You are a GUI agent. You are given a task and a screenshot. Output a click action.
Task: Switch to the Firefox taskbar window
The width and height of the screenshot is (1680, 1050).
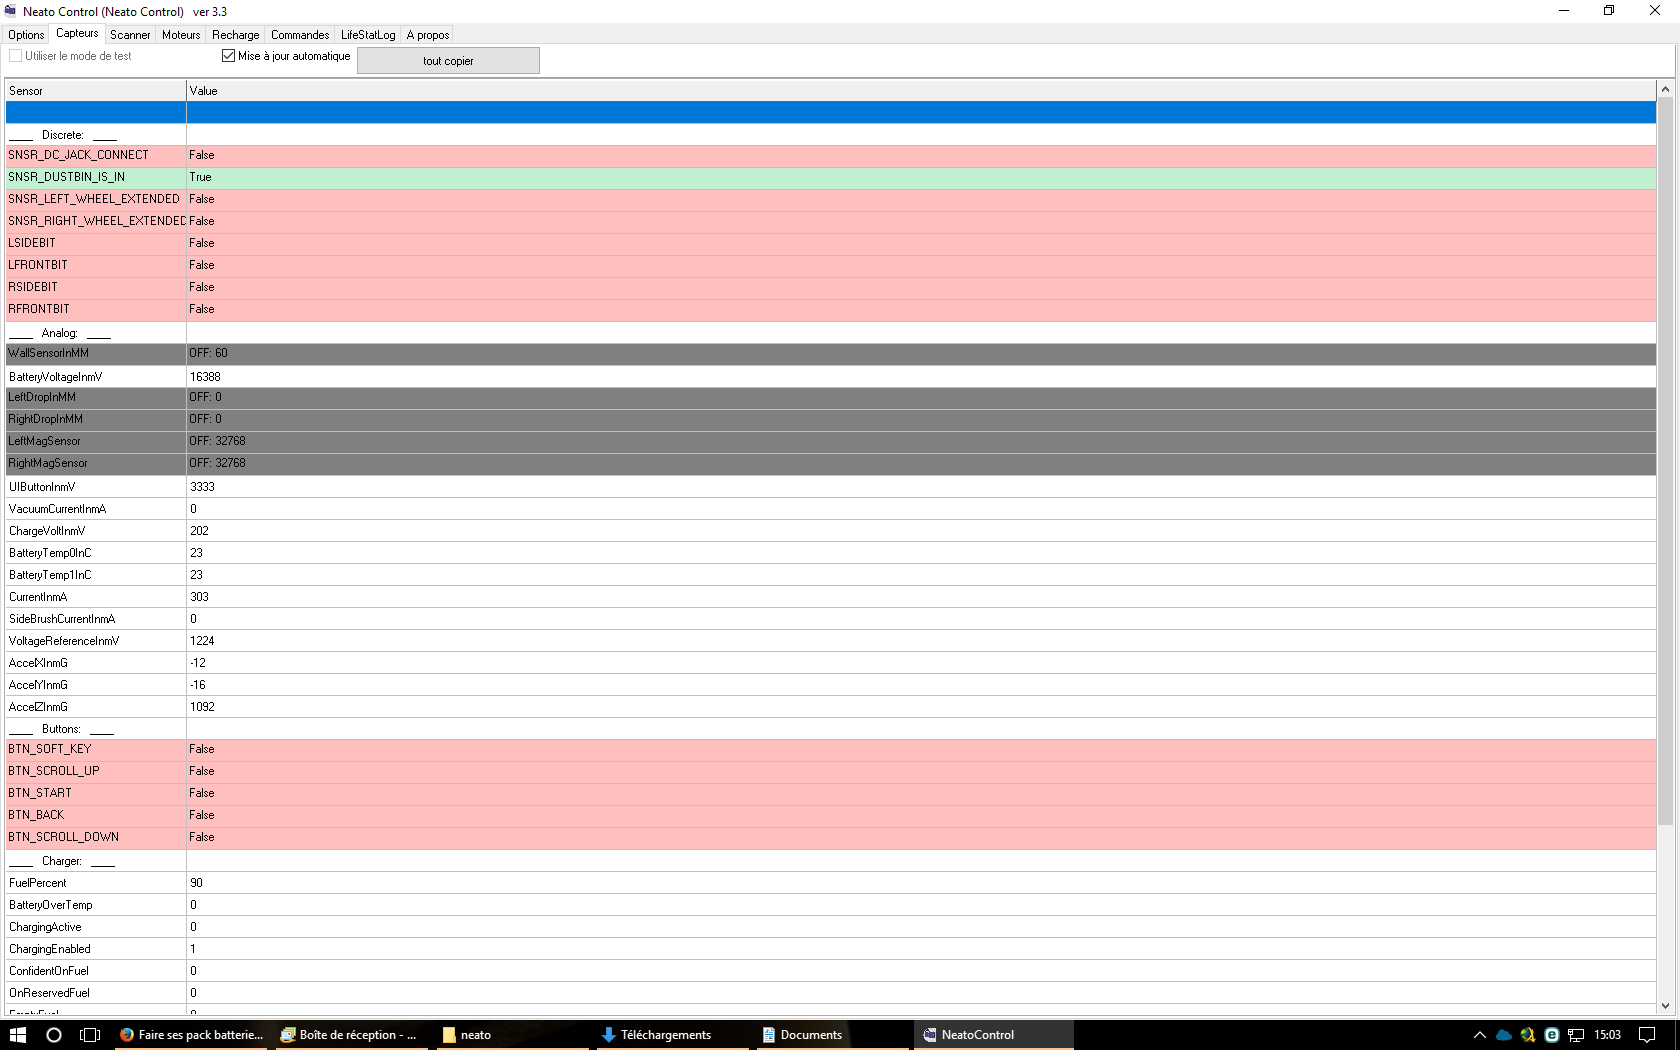tap(191, 1035)
